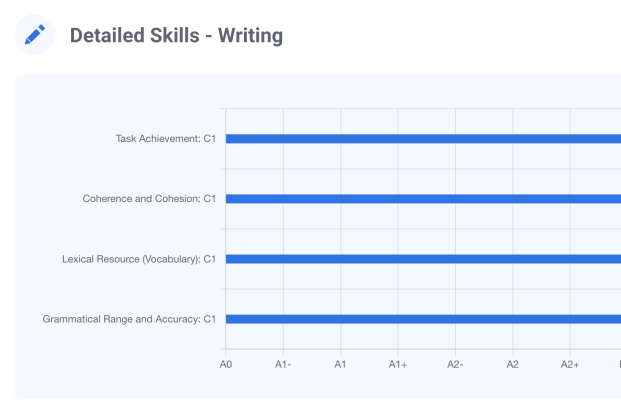The height and width of the screenshot is (414, 621).
Task: Select the Coherence and Cohesion: C1 label
Action: pos(149,199)
